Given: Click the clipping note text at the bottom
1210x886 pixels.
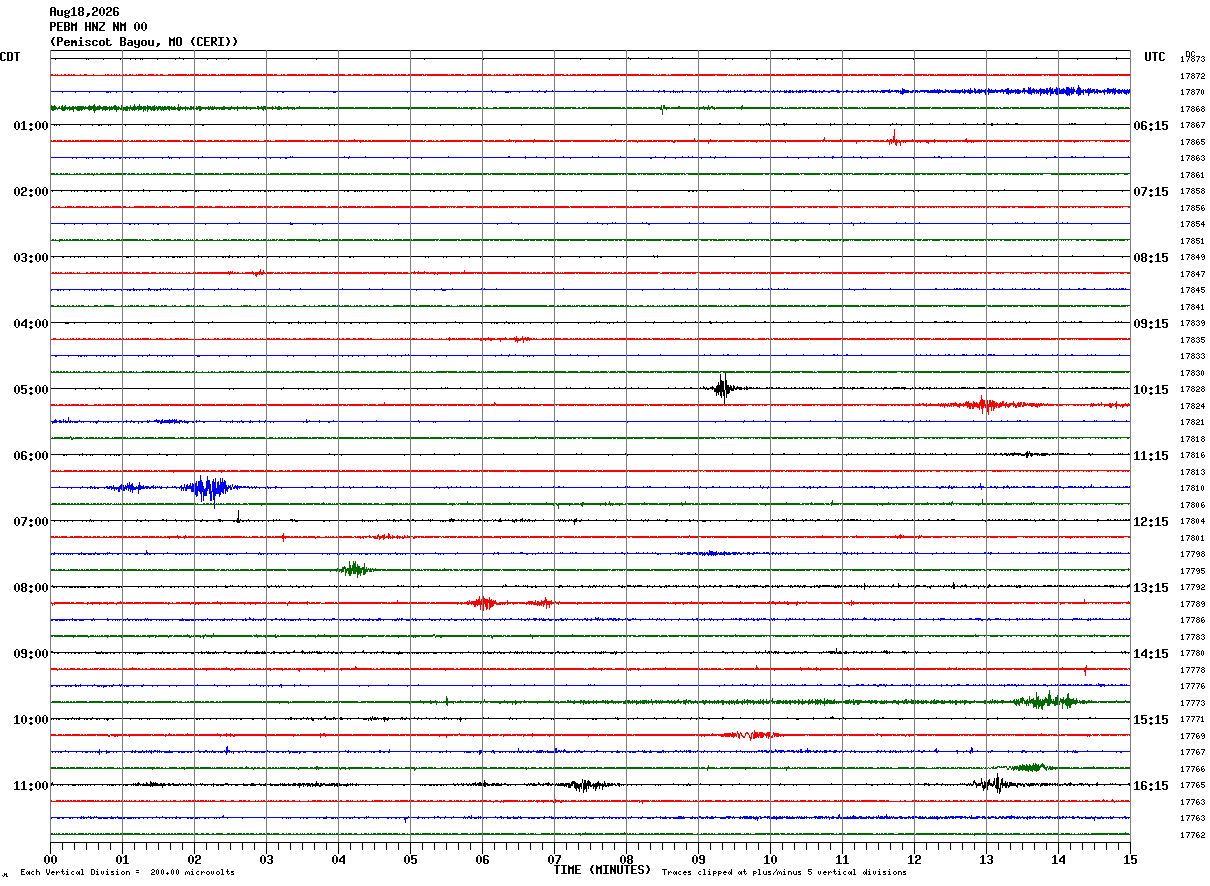Looking at the screenshot, I should tap(784, 873).
